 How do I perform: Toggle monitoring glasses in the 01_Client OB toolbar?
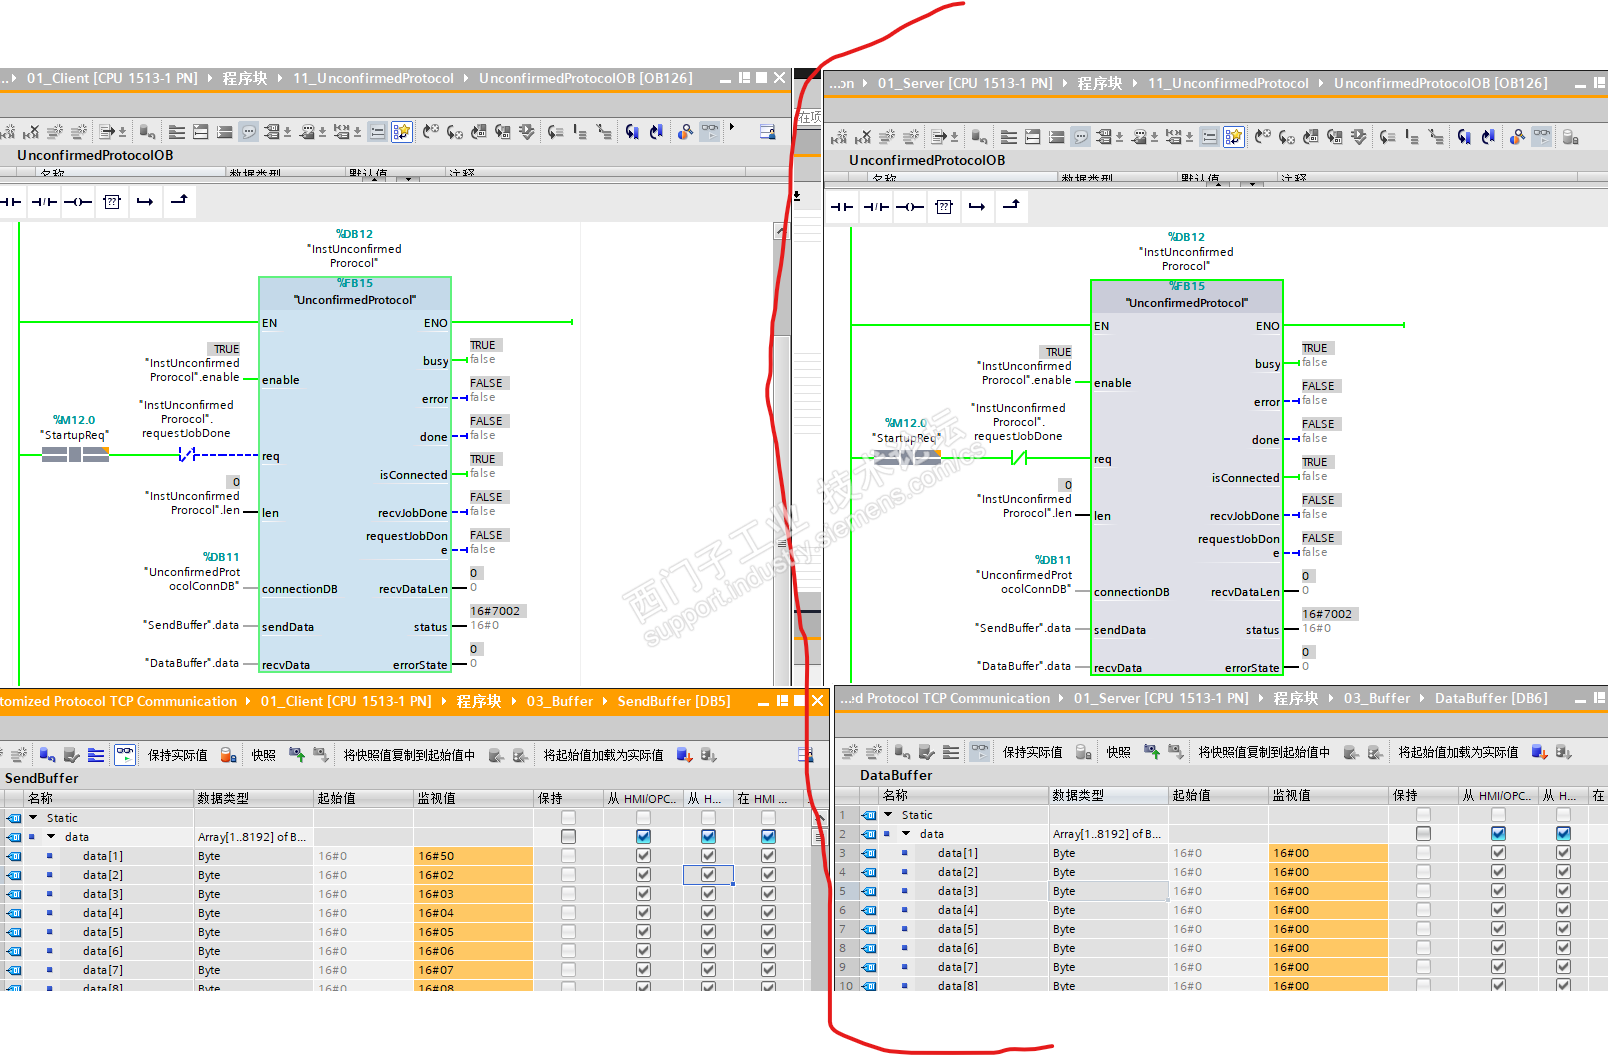(709, 131)
